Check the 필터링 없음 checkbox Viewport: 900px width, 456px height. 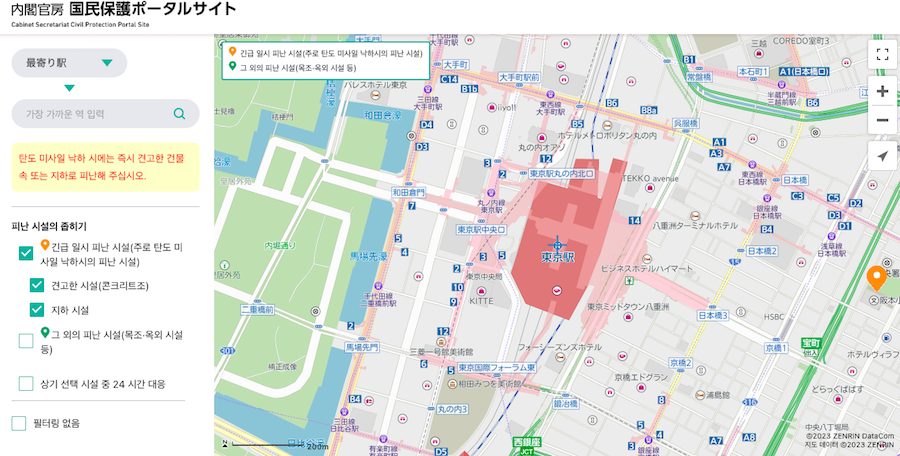pos(19,423)
